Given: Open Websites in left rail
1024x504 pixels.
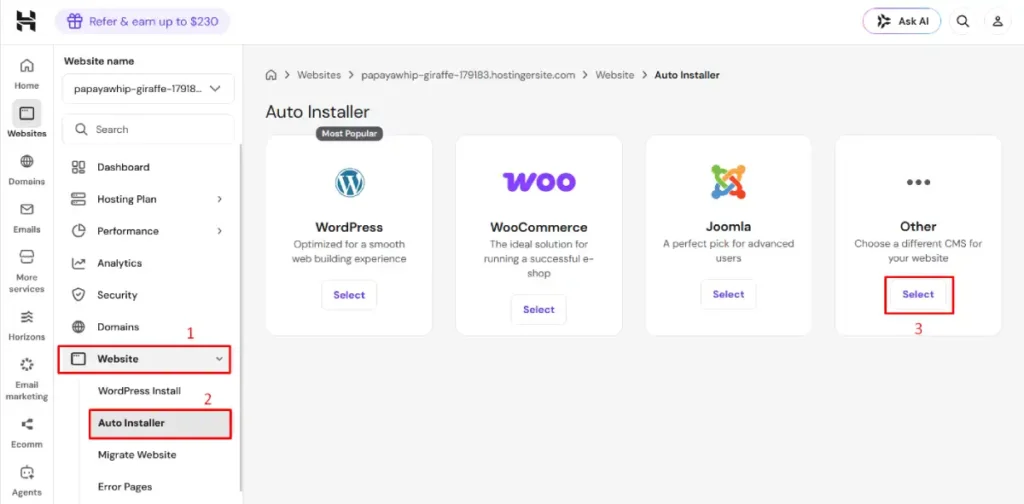Looking at the screenshot, I should pyautogui.click(x=27, y=119).
